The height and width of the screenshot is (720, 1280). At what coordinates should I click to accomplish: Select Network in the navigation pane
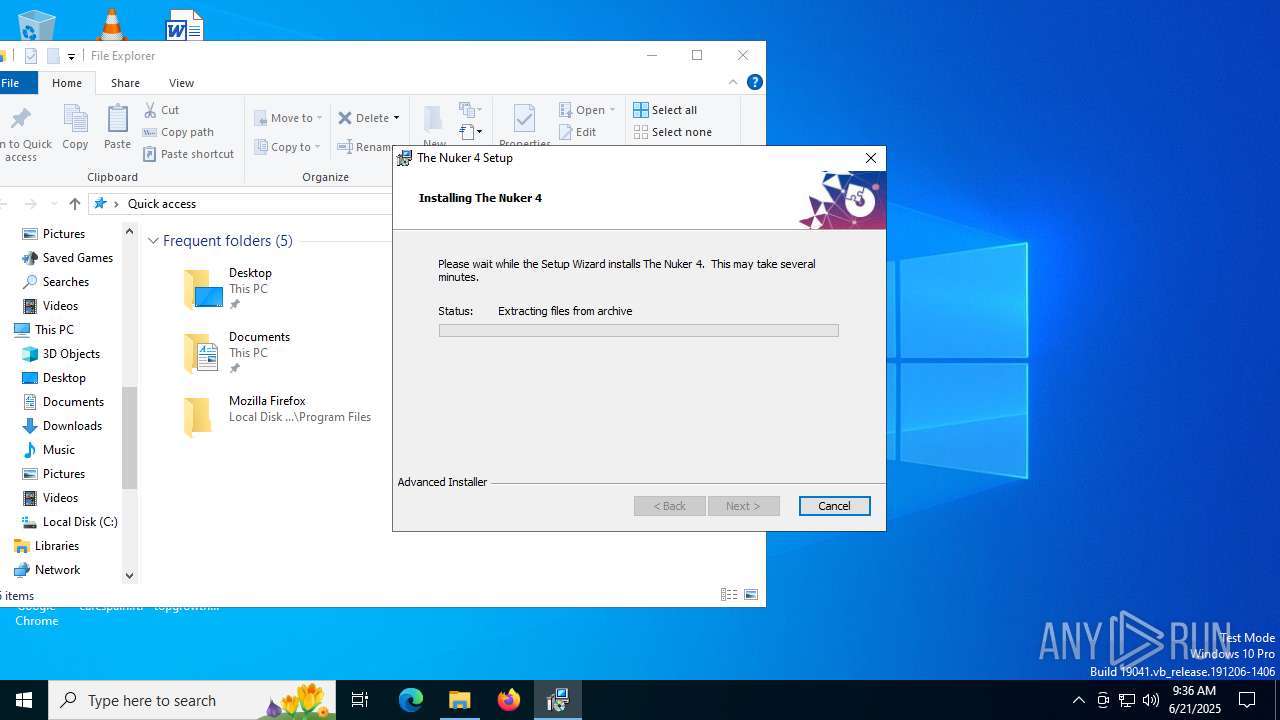(47, 570)
